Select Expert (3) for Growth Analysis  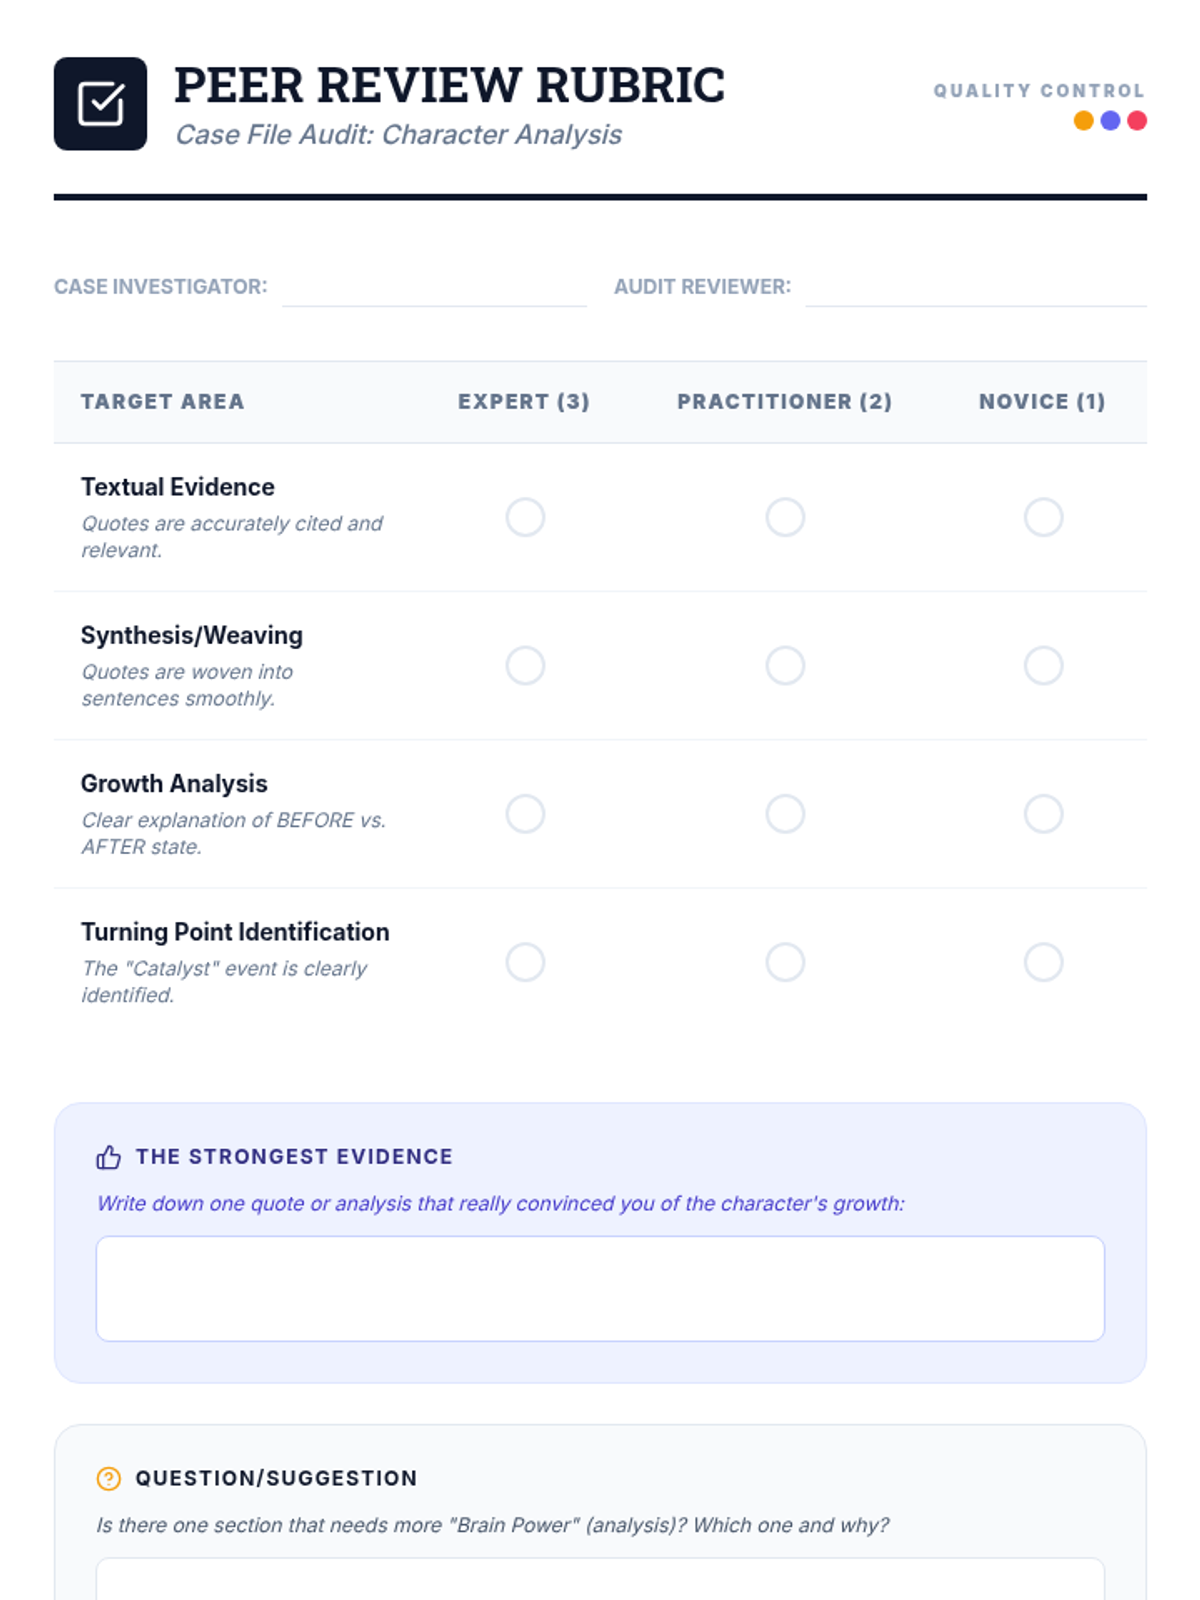point(525,814)
